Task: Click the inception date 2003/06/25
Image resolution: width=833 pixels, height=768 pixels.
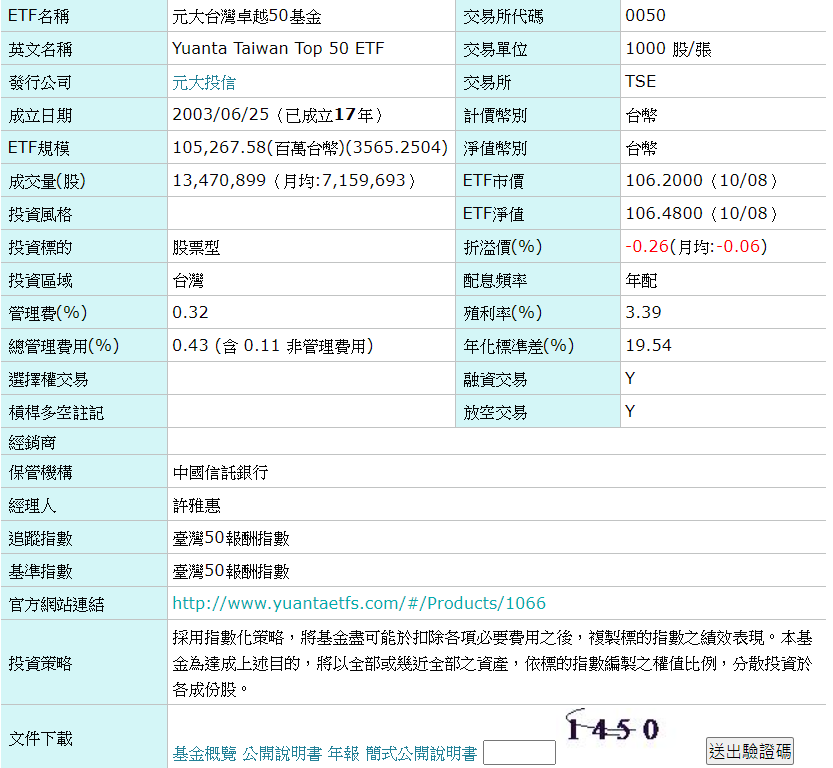Action: [220, 115]
